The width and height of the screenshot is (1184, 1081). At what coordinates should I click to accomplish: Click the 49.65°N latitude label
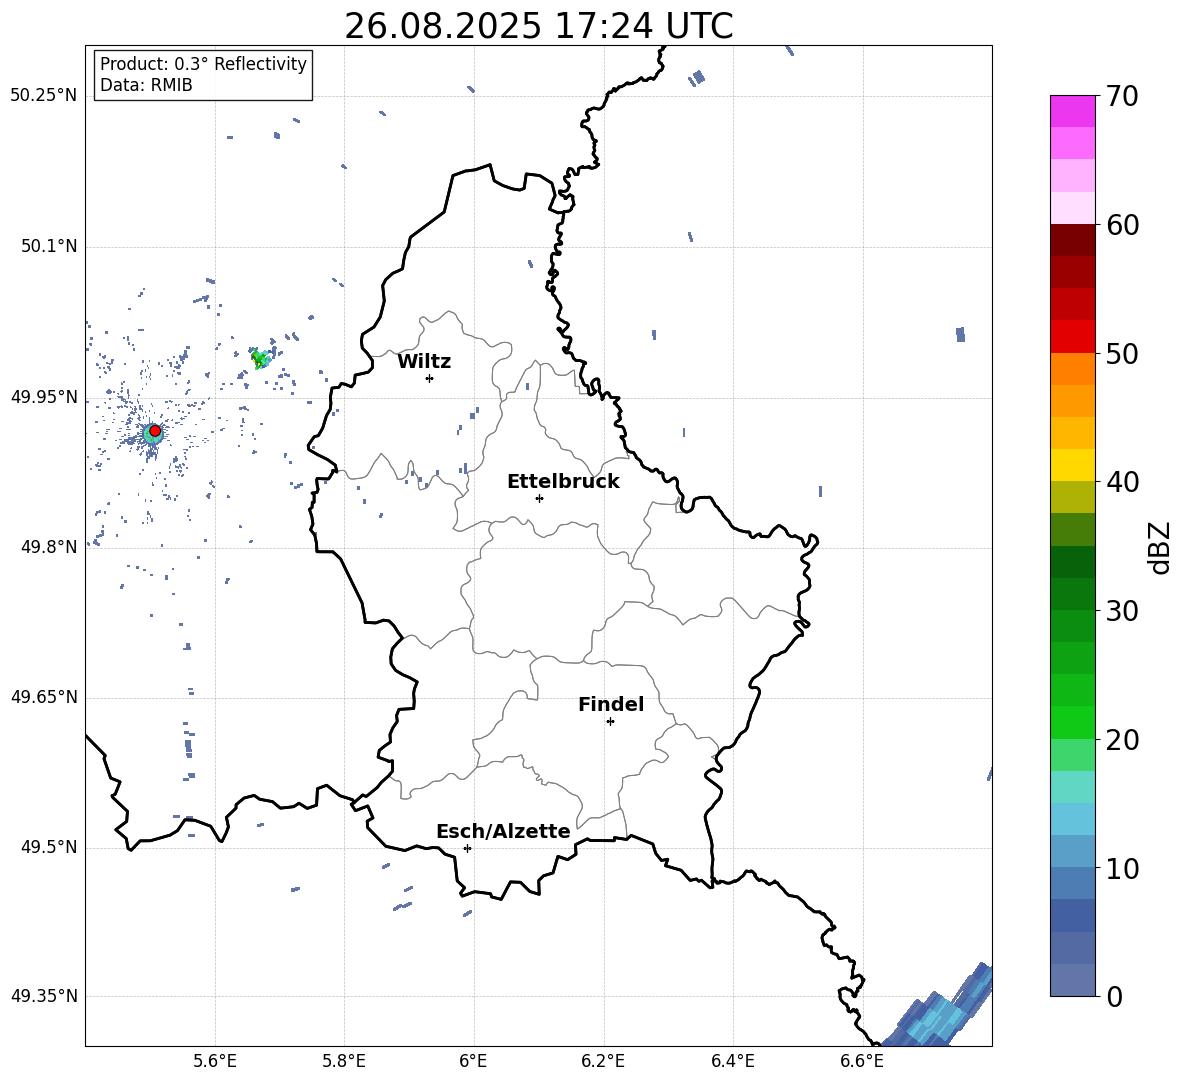tap(44, 697)
